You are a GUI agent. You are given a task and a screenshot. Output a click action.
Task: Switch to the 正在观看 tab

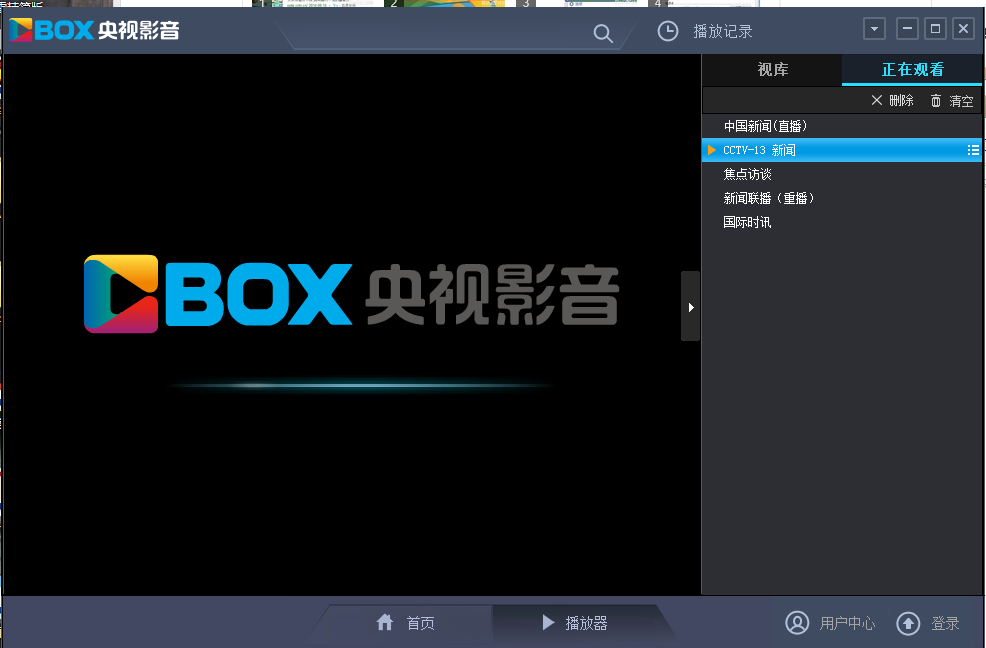click(x=911, y=70)
